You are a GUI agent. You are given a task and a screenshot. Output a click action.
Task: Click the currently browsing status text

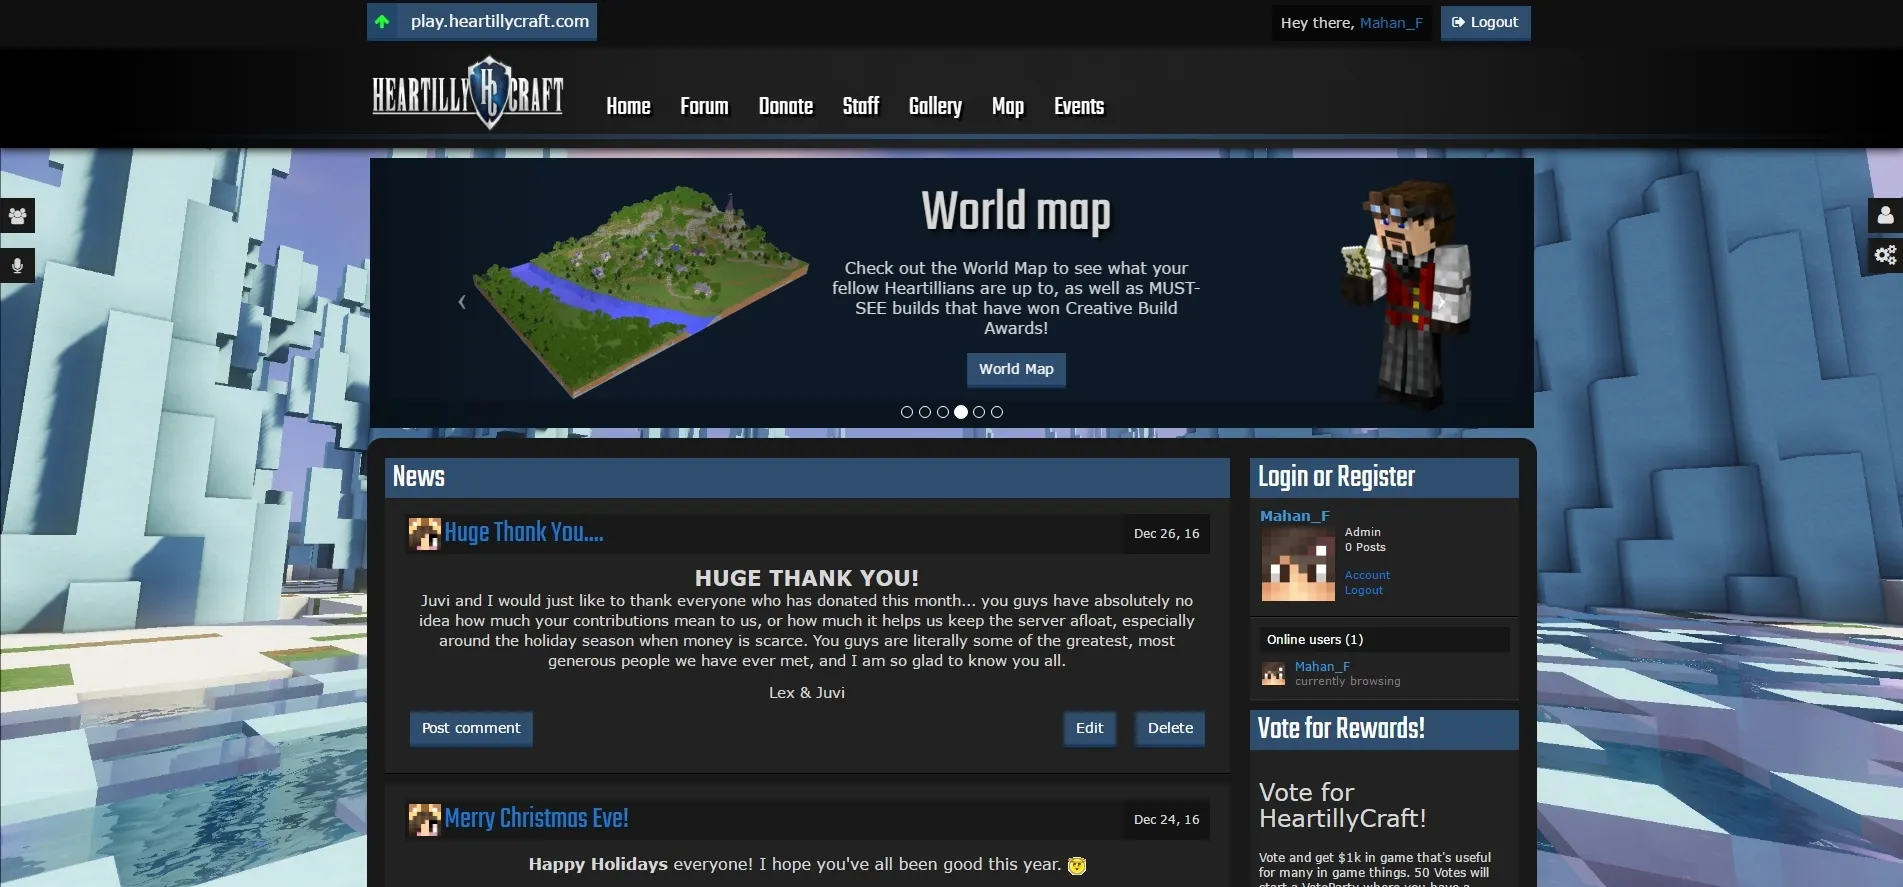coord(1348,681)
